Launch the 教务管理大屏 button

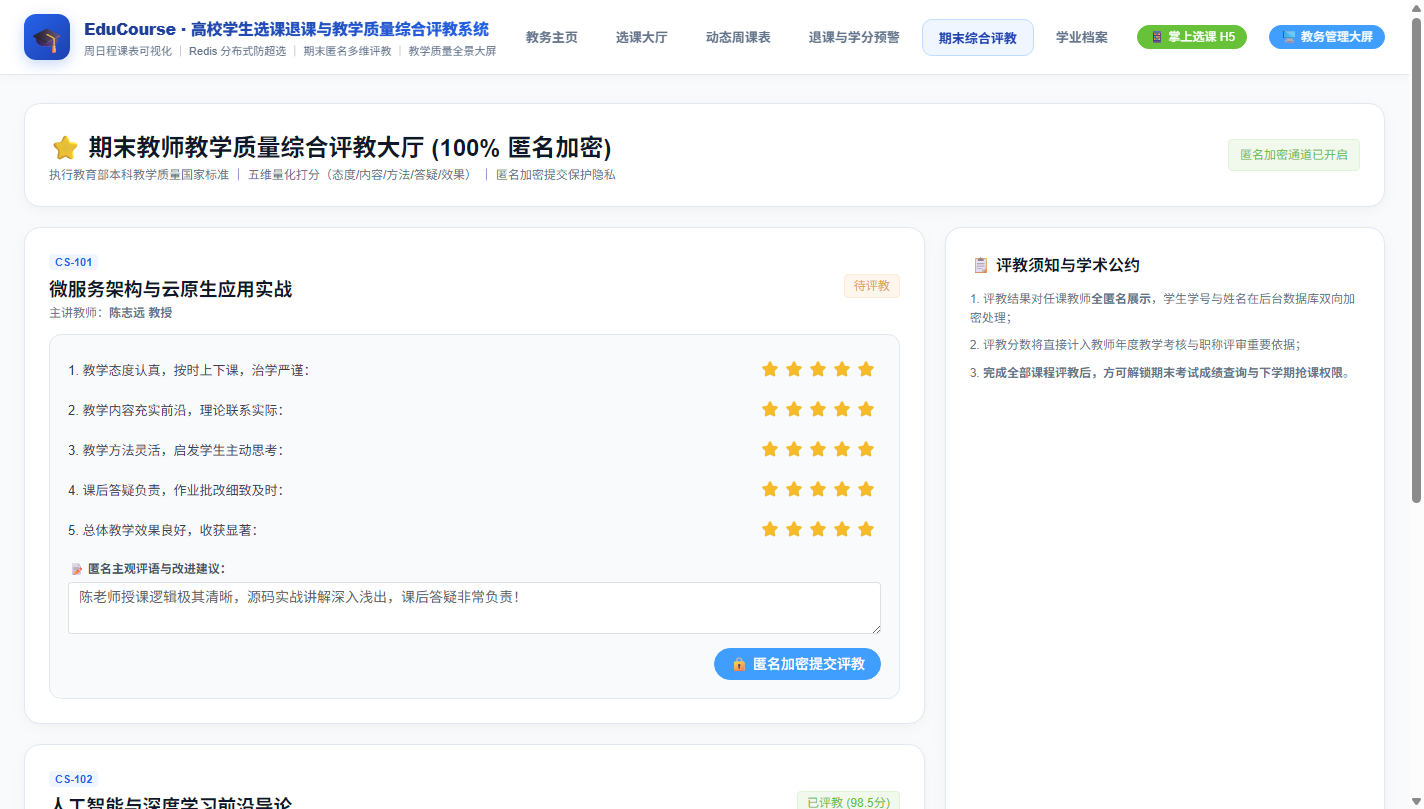(1327, 37)
